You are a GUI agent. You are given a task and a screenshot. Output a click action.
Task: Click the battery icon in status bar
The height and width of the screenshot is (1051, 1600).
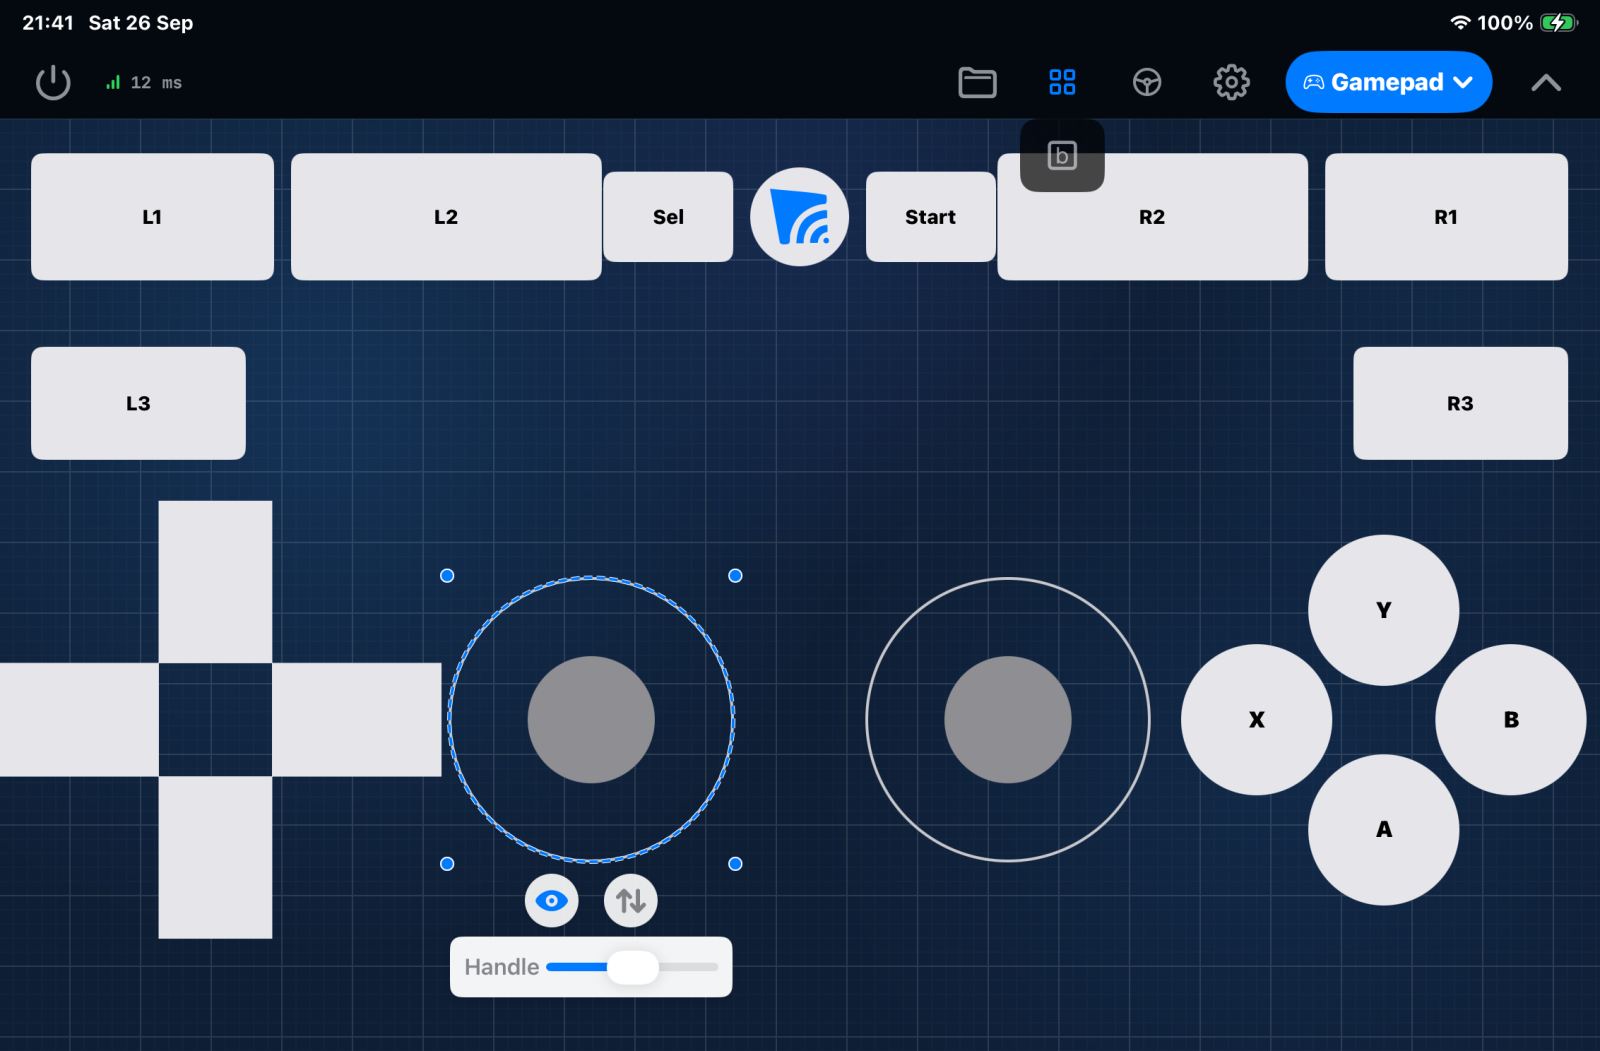(x=1558, y=22)
